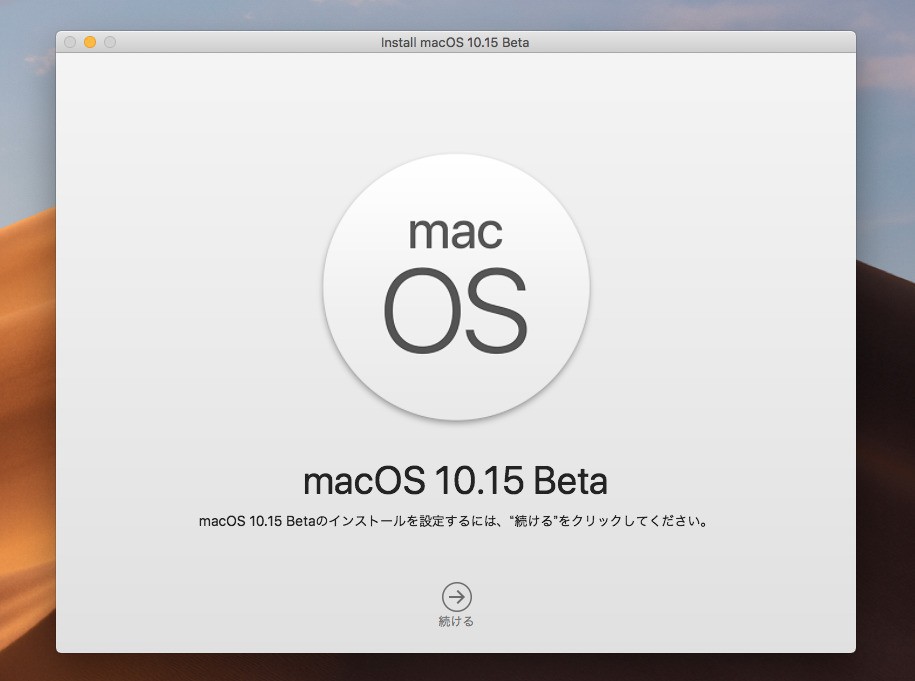Click the large macOS logo circle

pyautogui.click(x=456, y=287)
